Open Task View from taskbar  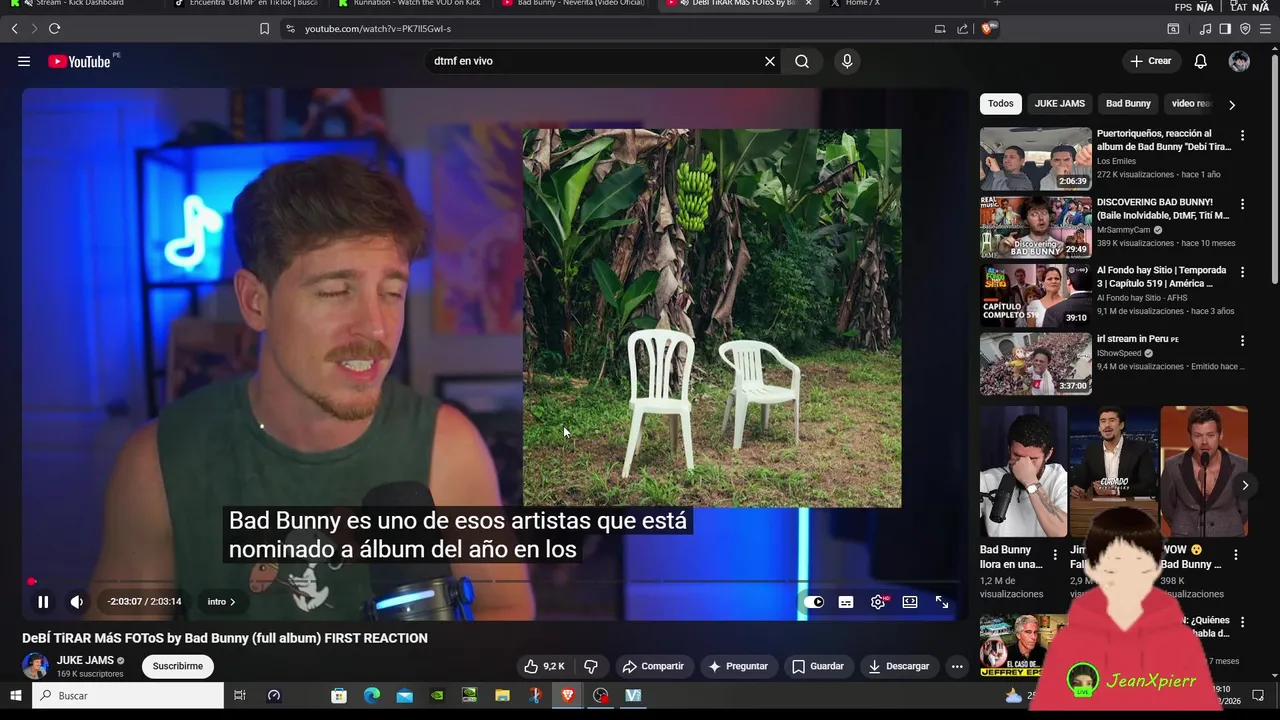(x=240, y=695)
